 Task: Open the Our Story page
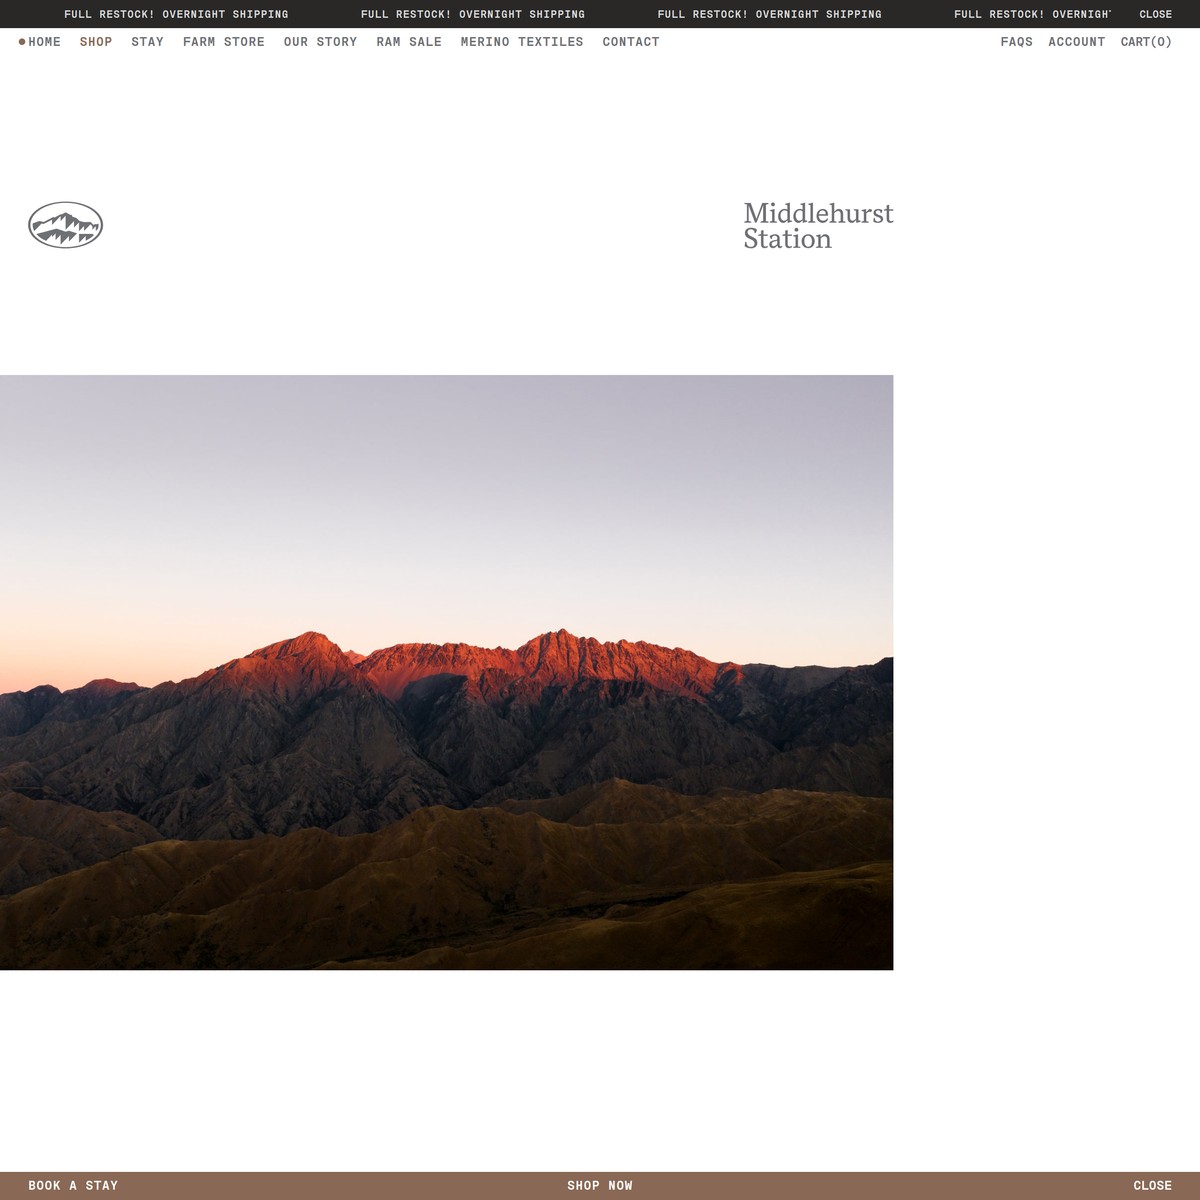[x=320, y=42]
